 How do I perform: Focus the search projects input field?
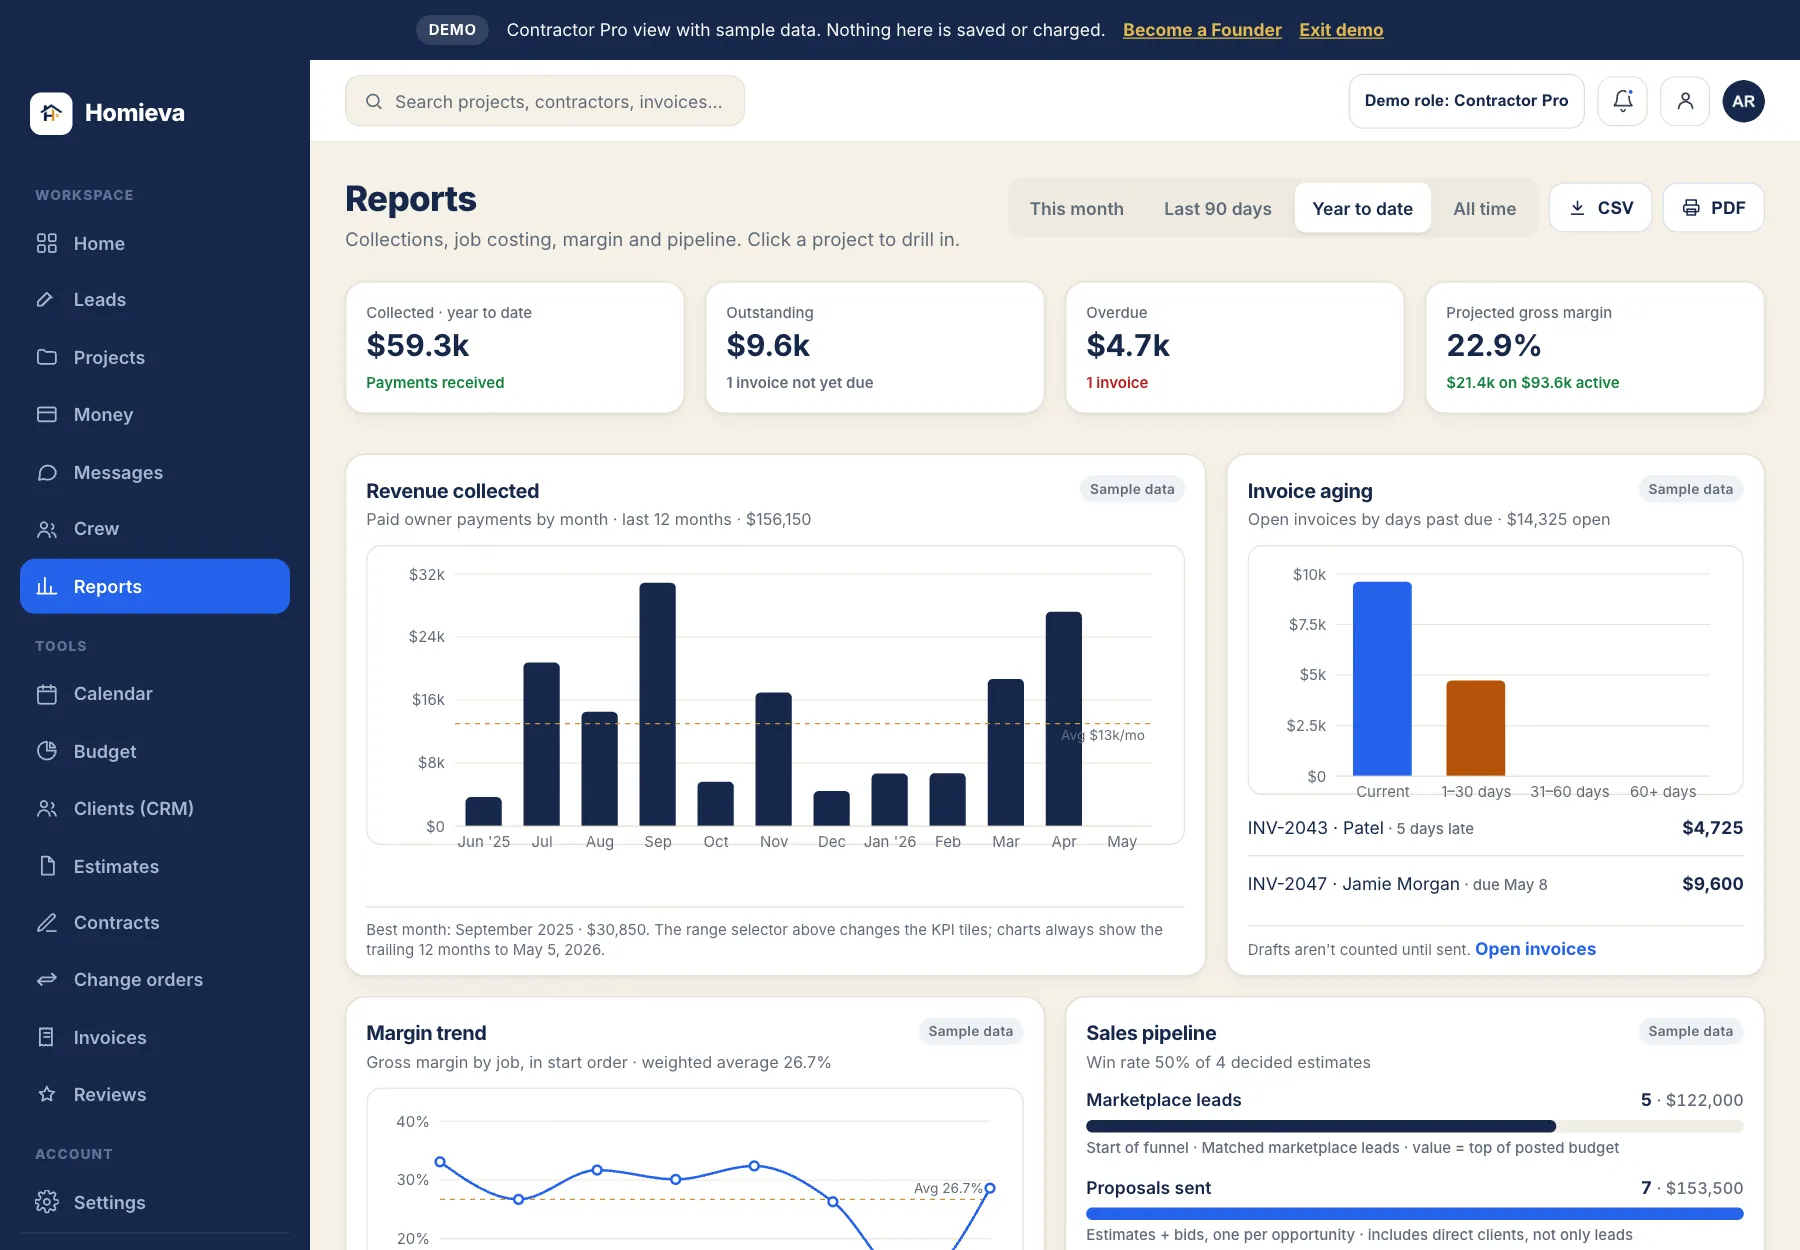coord(545,101)
